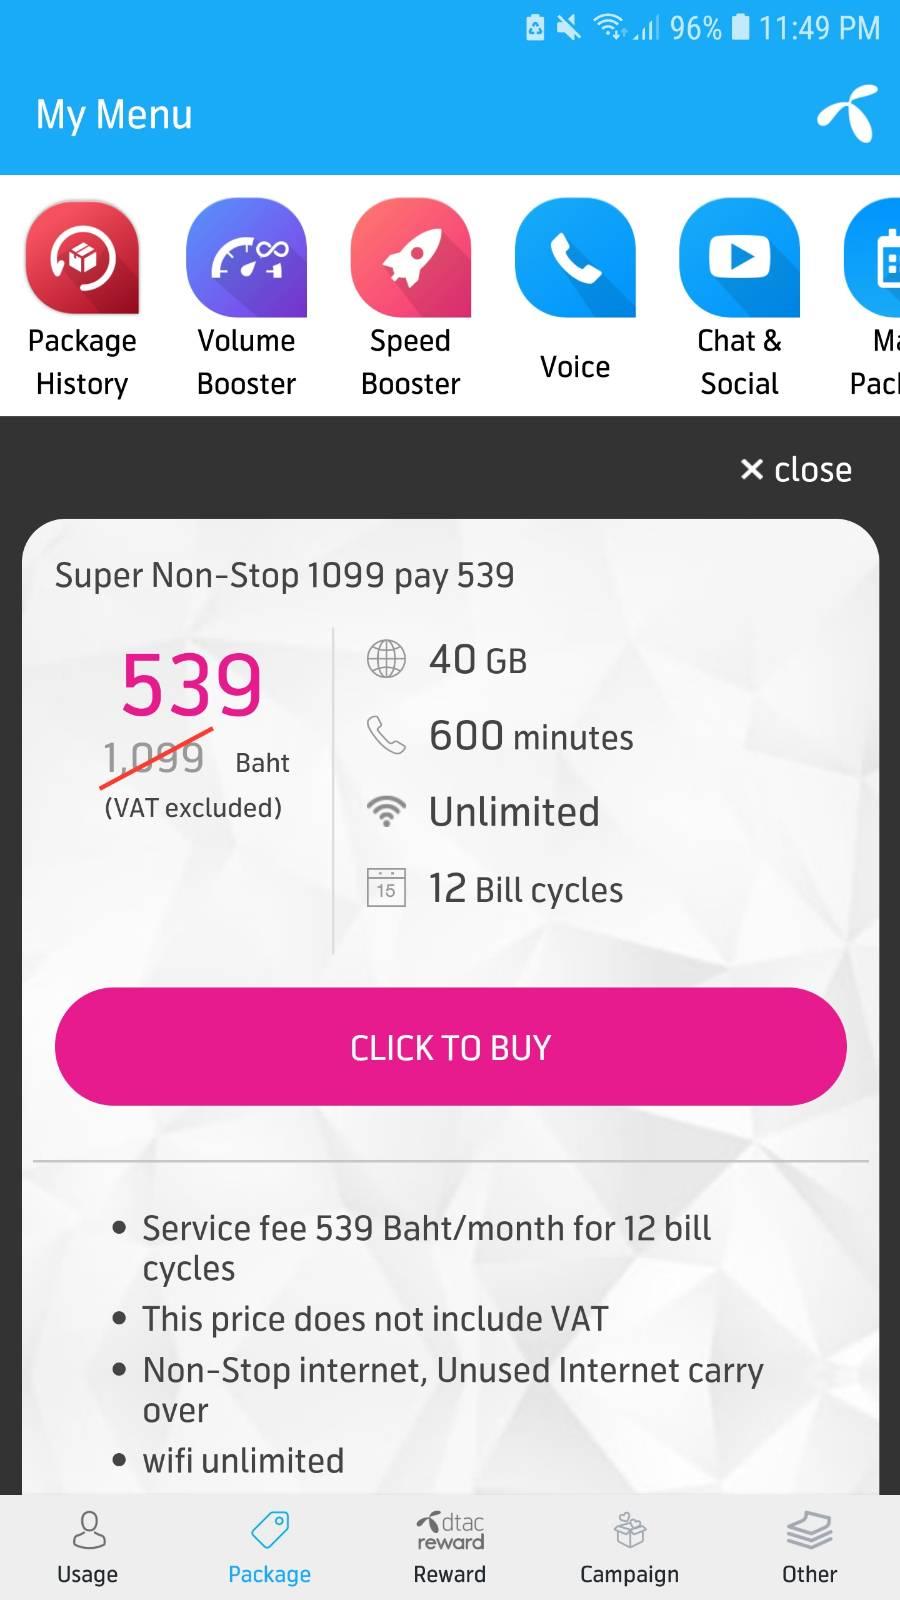Close the package details panel
Viewport: 900px width, 1600px height.
click(x=796, y=469)
